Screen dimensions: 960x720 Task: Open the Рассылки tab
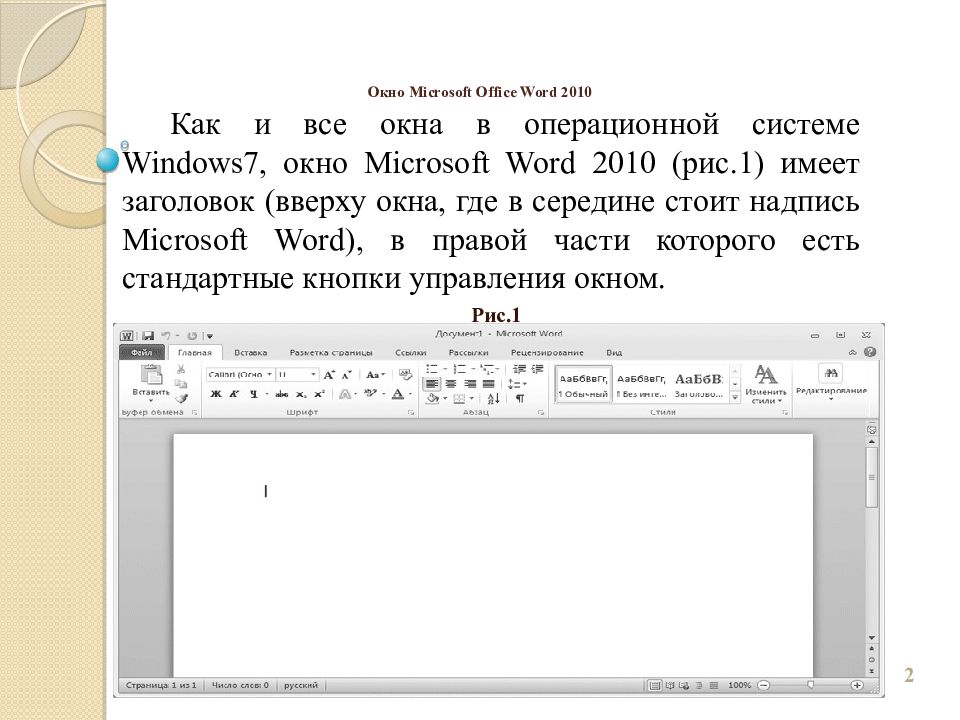point(468,353)
